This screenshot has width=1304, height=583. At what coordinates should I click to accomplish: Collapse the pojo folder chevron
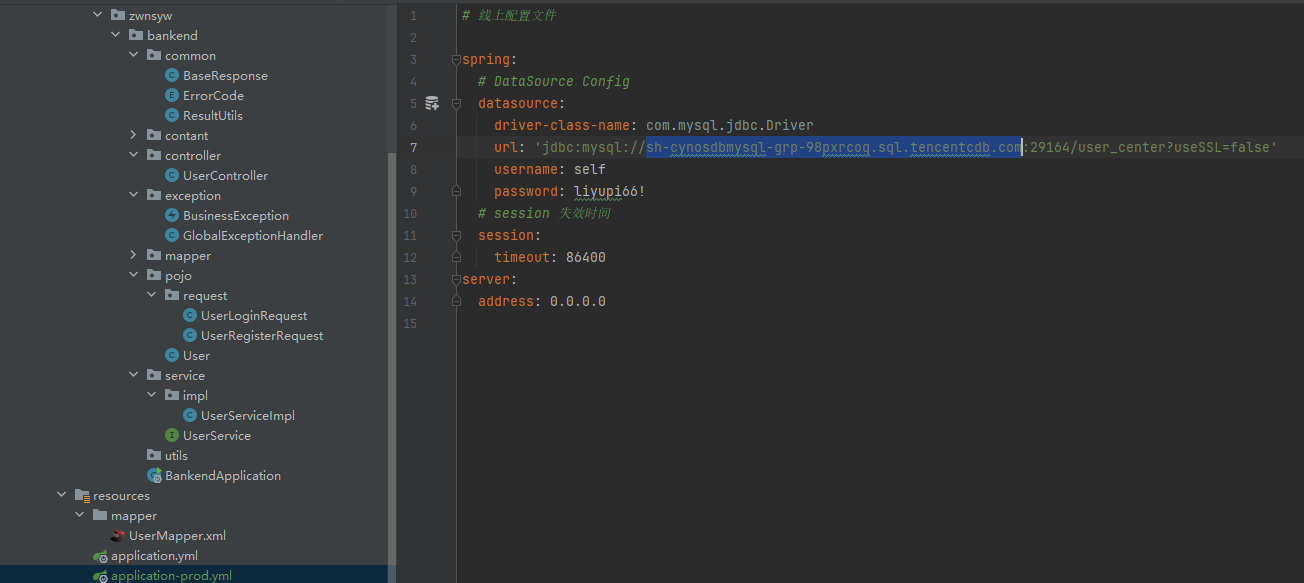tap(134, 275)
